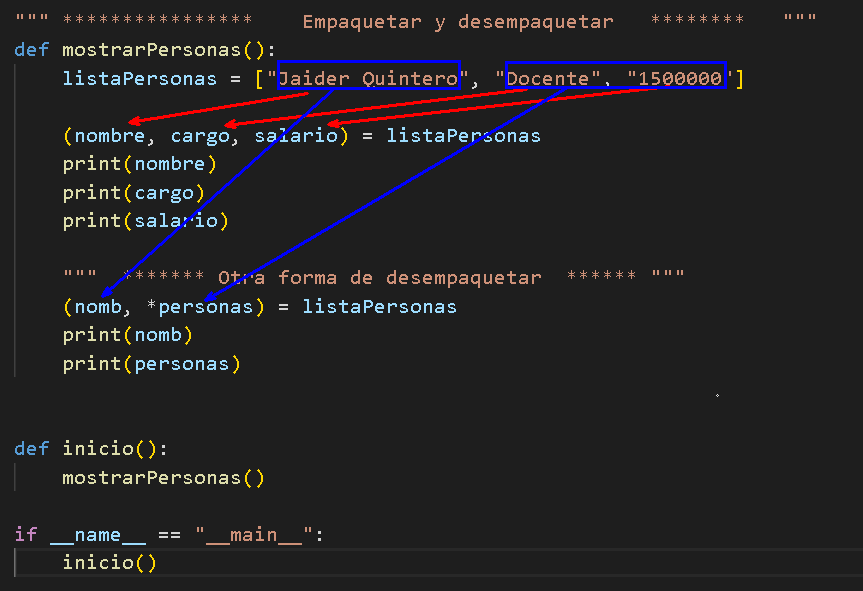Click the string "Docente"

[x=548, y=78]
